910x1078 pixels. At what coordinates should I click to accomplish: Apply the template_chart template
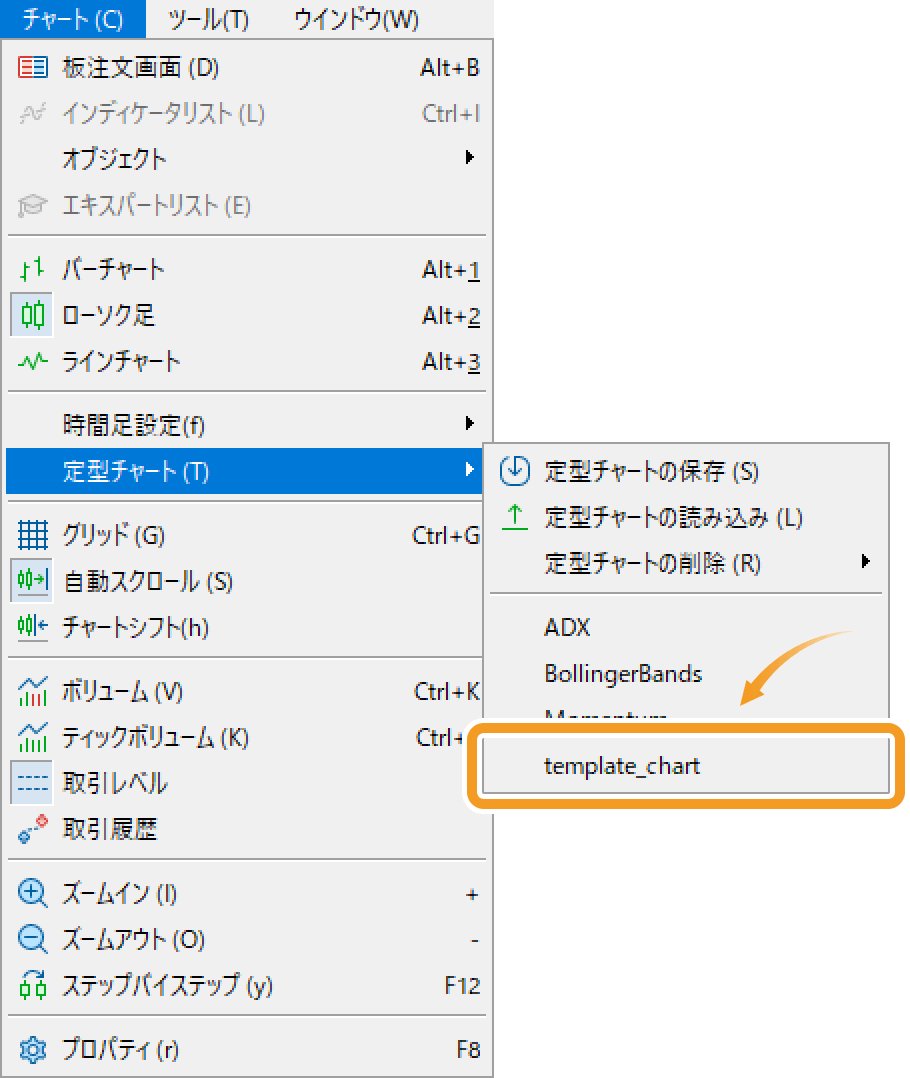686,765
